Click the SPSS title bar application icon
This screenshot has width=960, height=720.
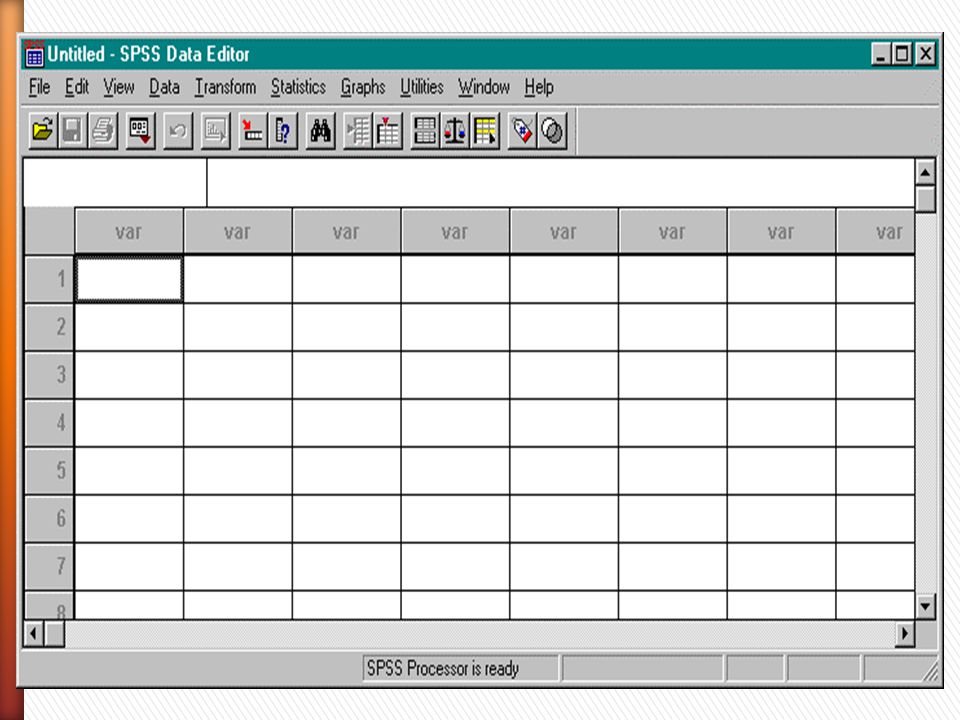point(34,54)
